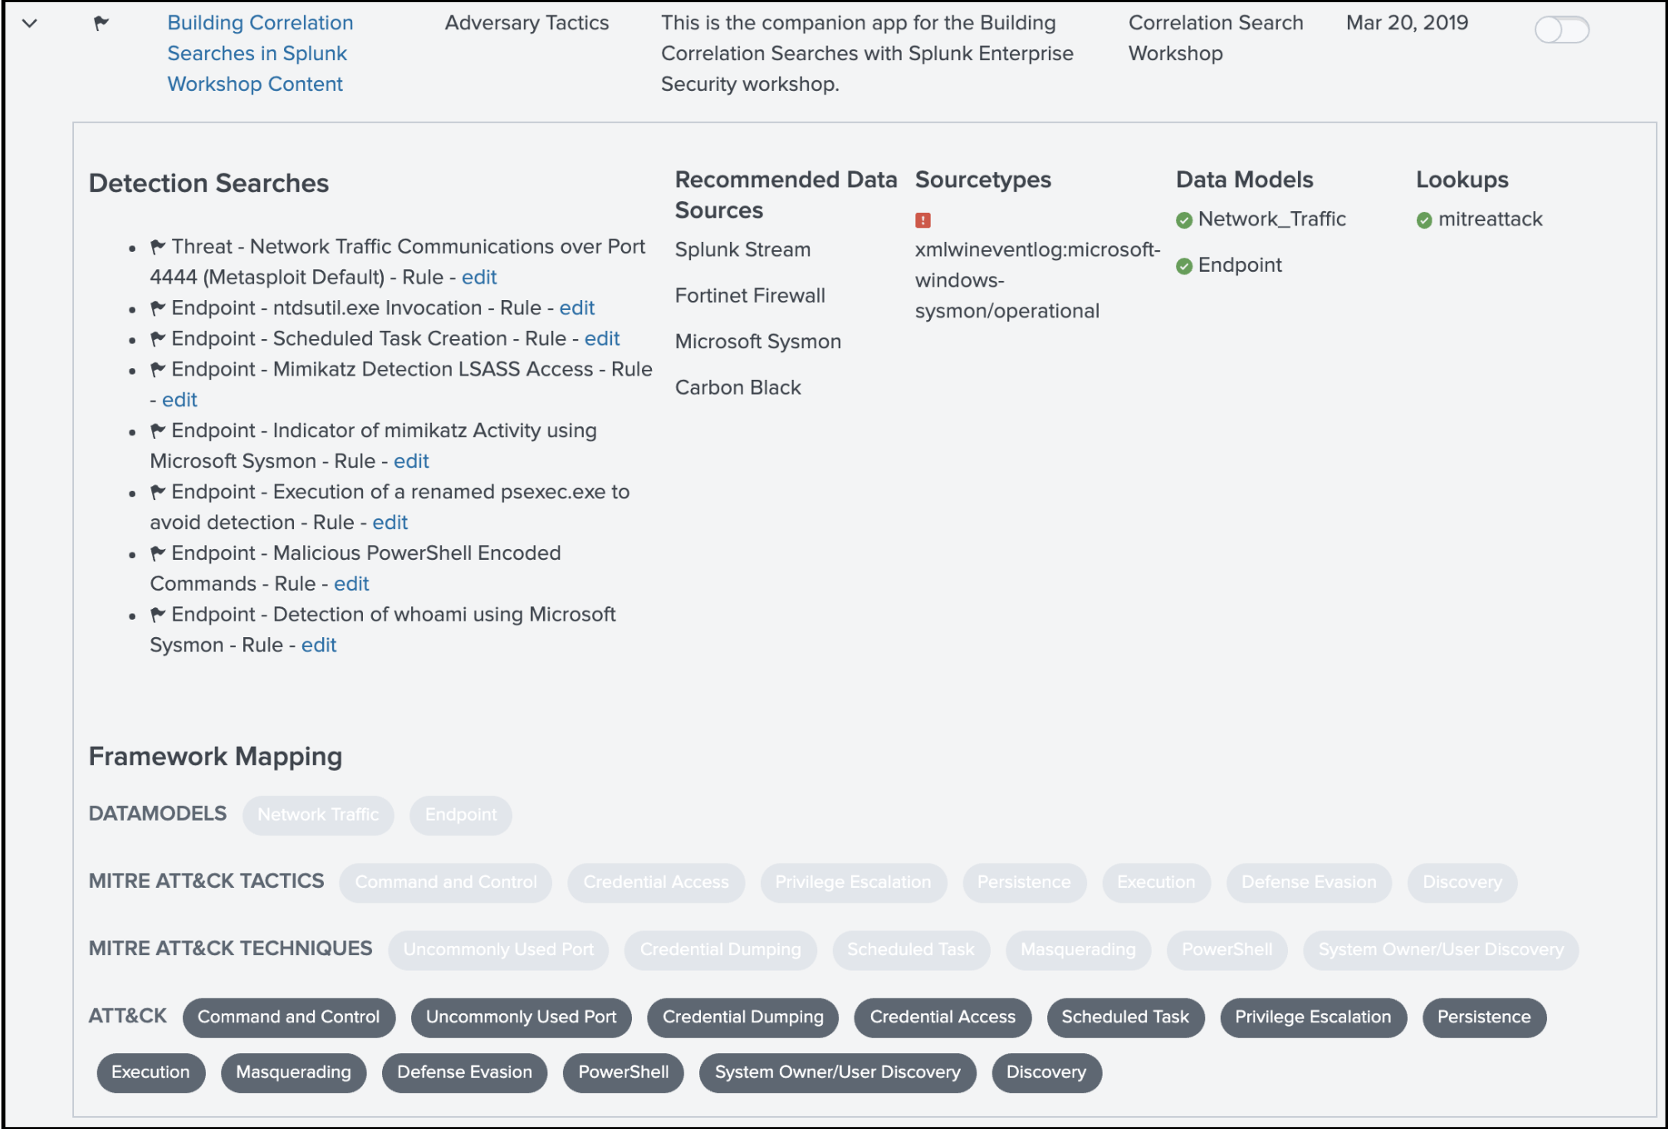
Task: Select the Uncommonly Used Port technique tag
Action: 498,949
